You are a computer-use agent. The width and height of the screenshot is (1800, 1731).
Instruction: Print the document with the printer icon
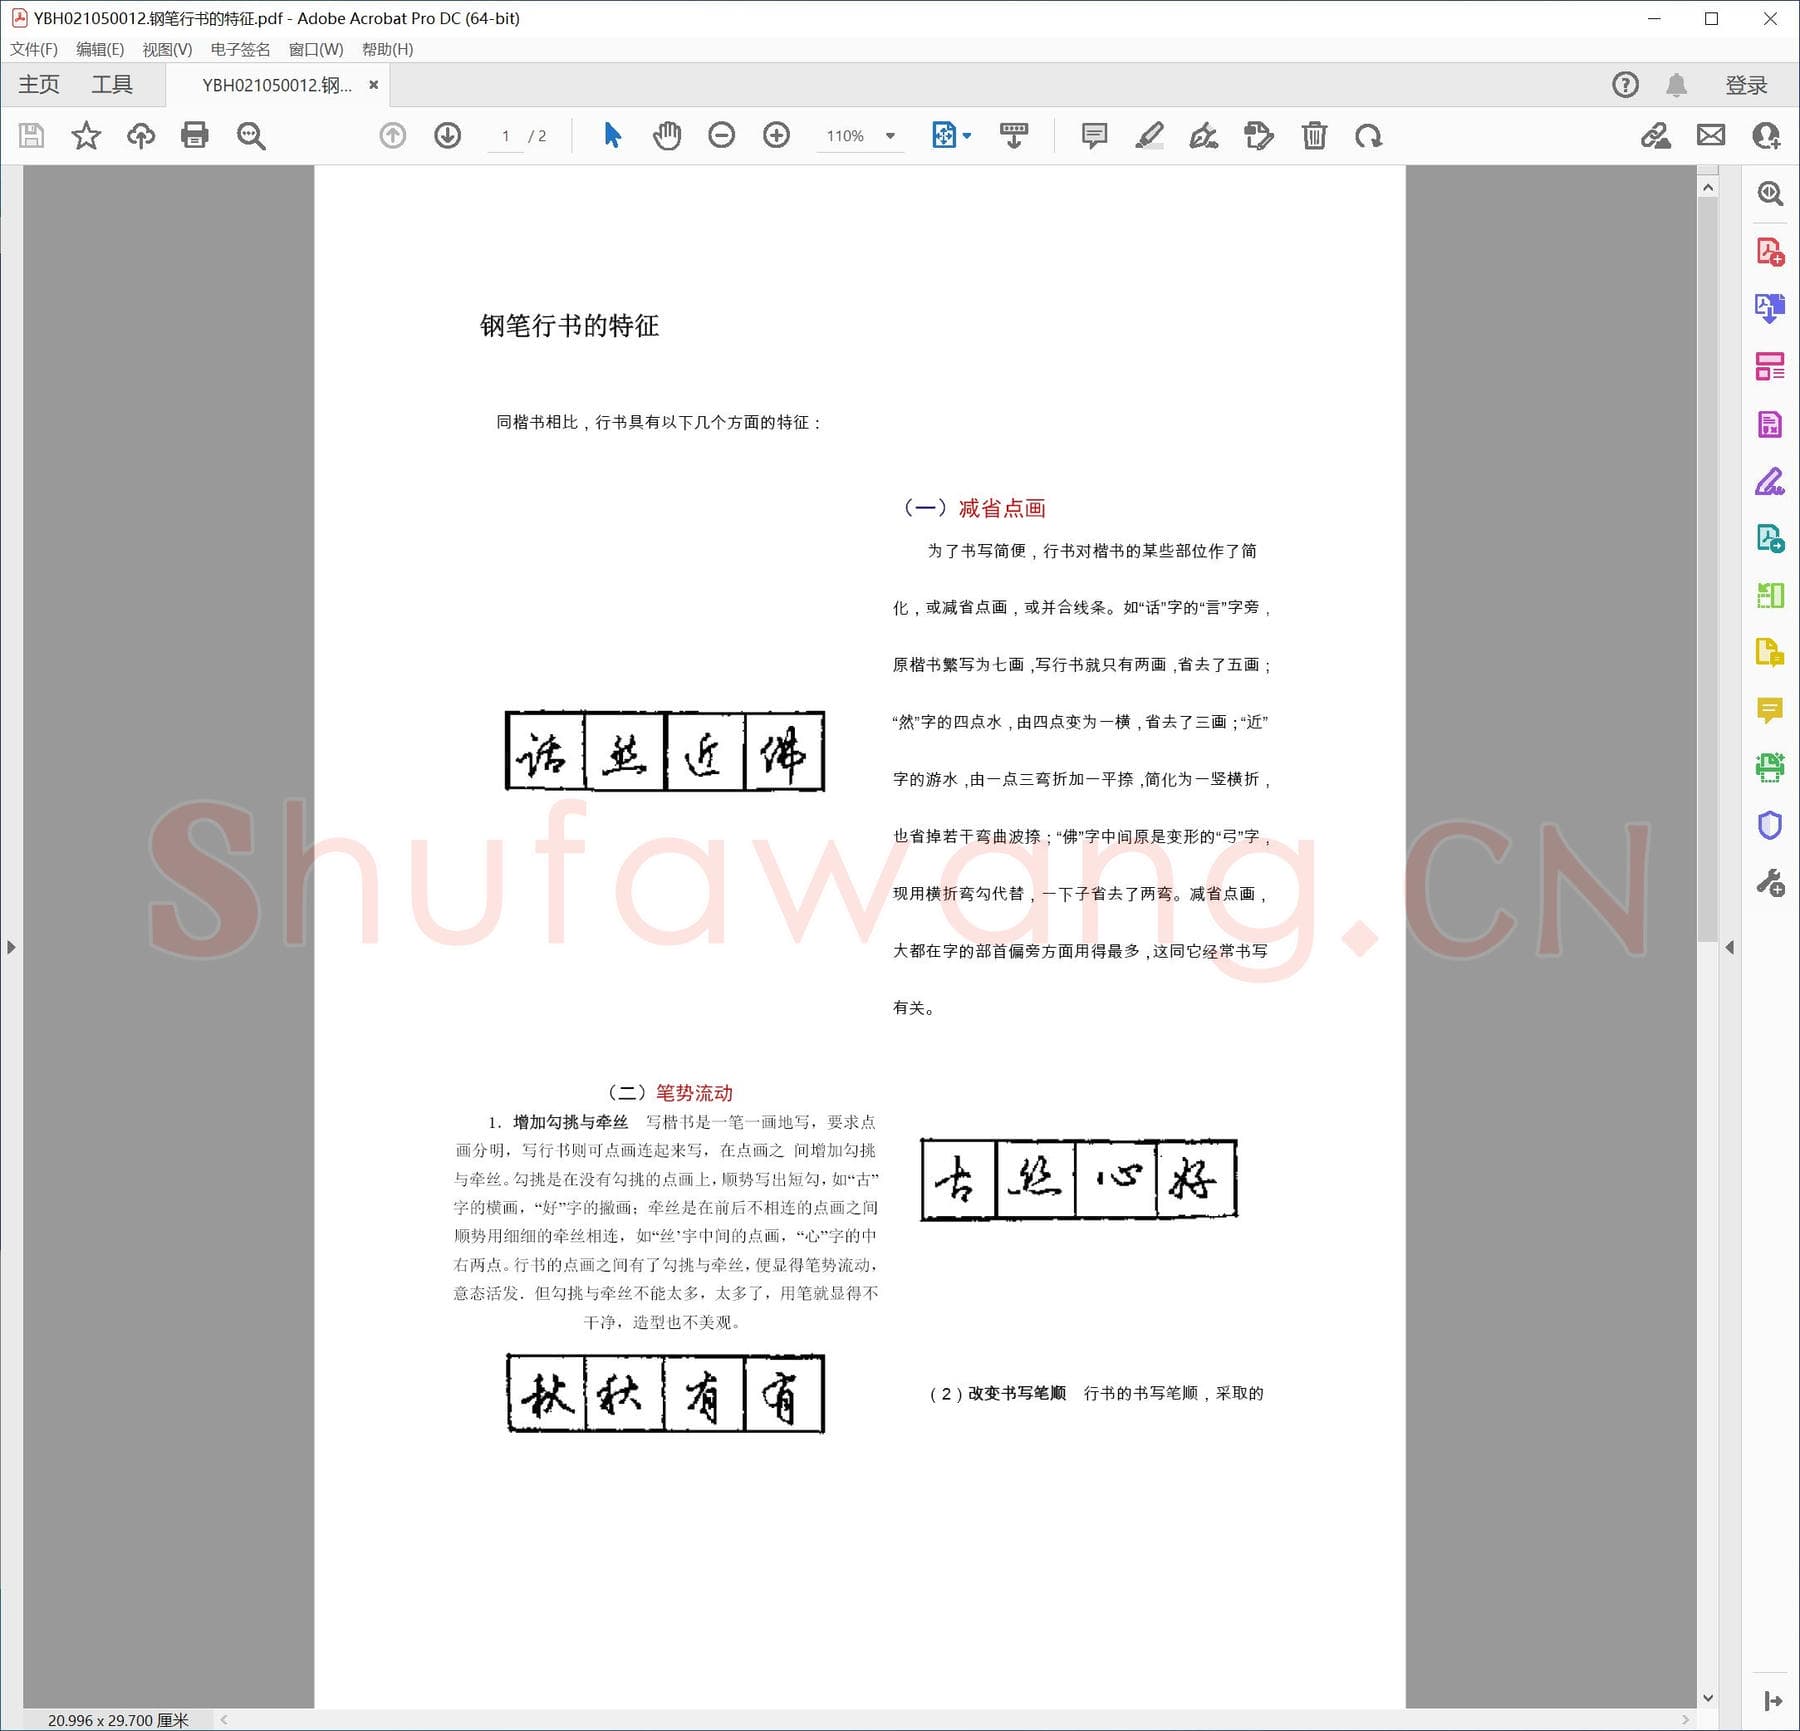pyautogui.click(x=195, y=135)
